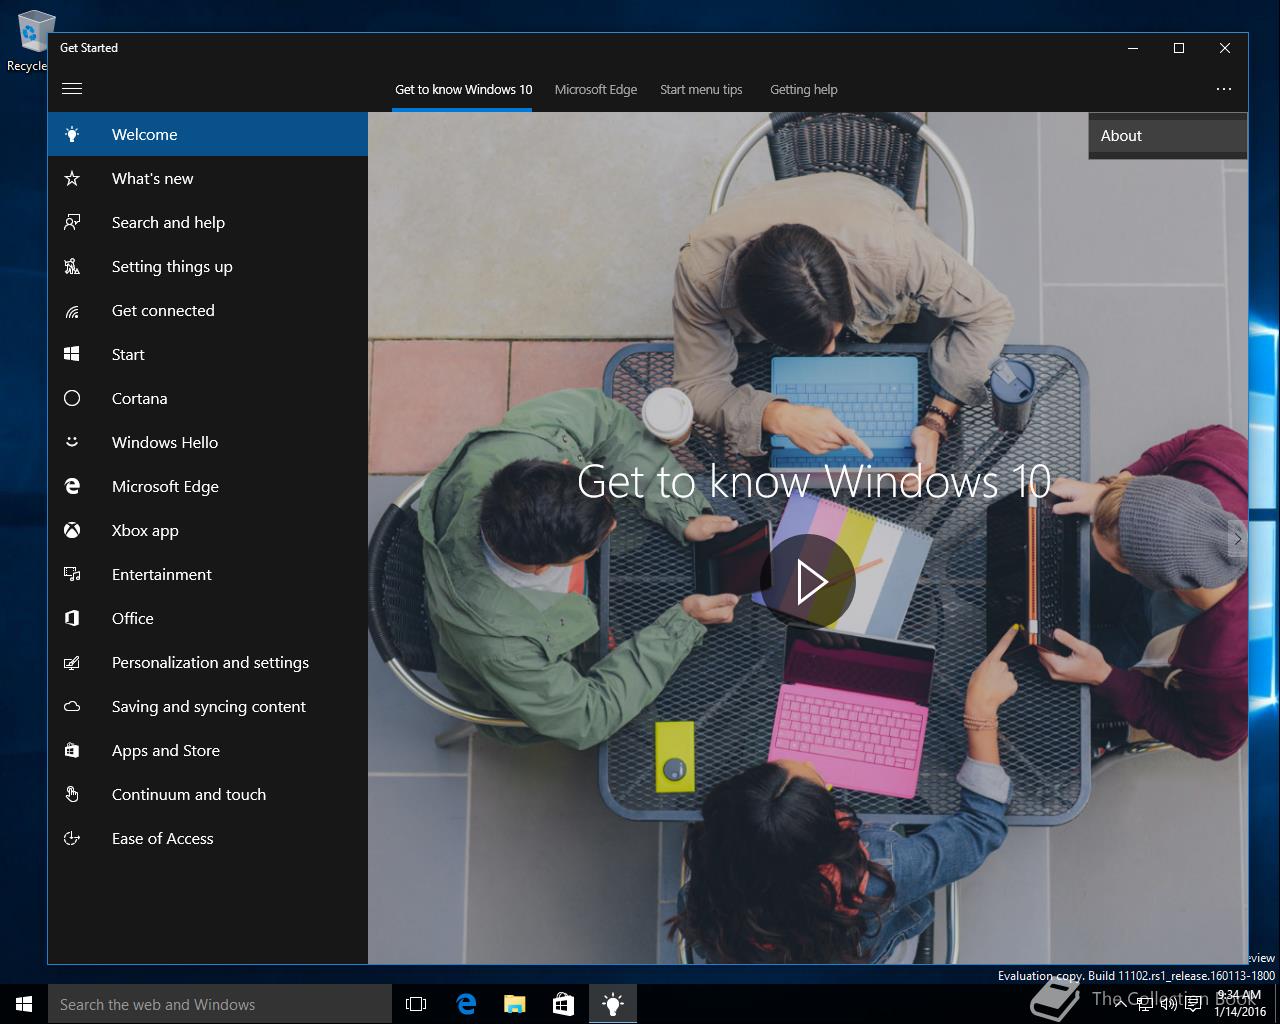Image resolution: width=1280 pixels, height=1024 pixels.
Task: Click the Microsoft Edge icon in sidebar
Action: (72, 486)
